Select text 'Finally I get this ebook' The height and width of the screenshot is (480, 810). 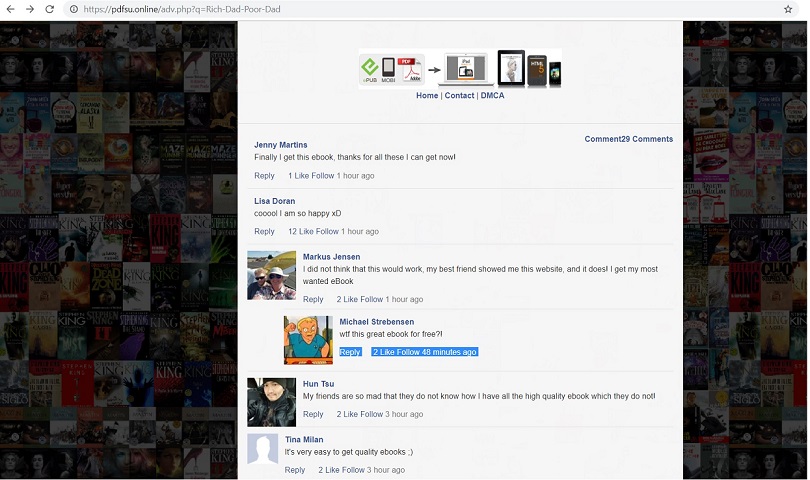tap(293, 157)
